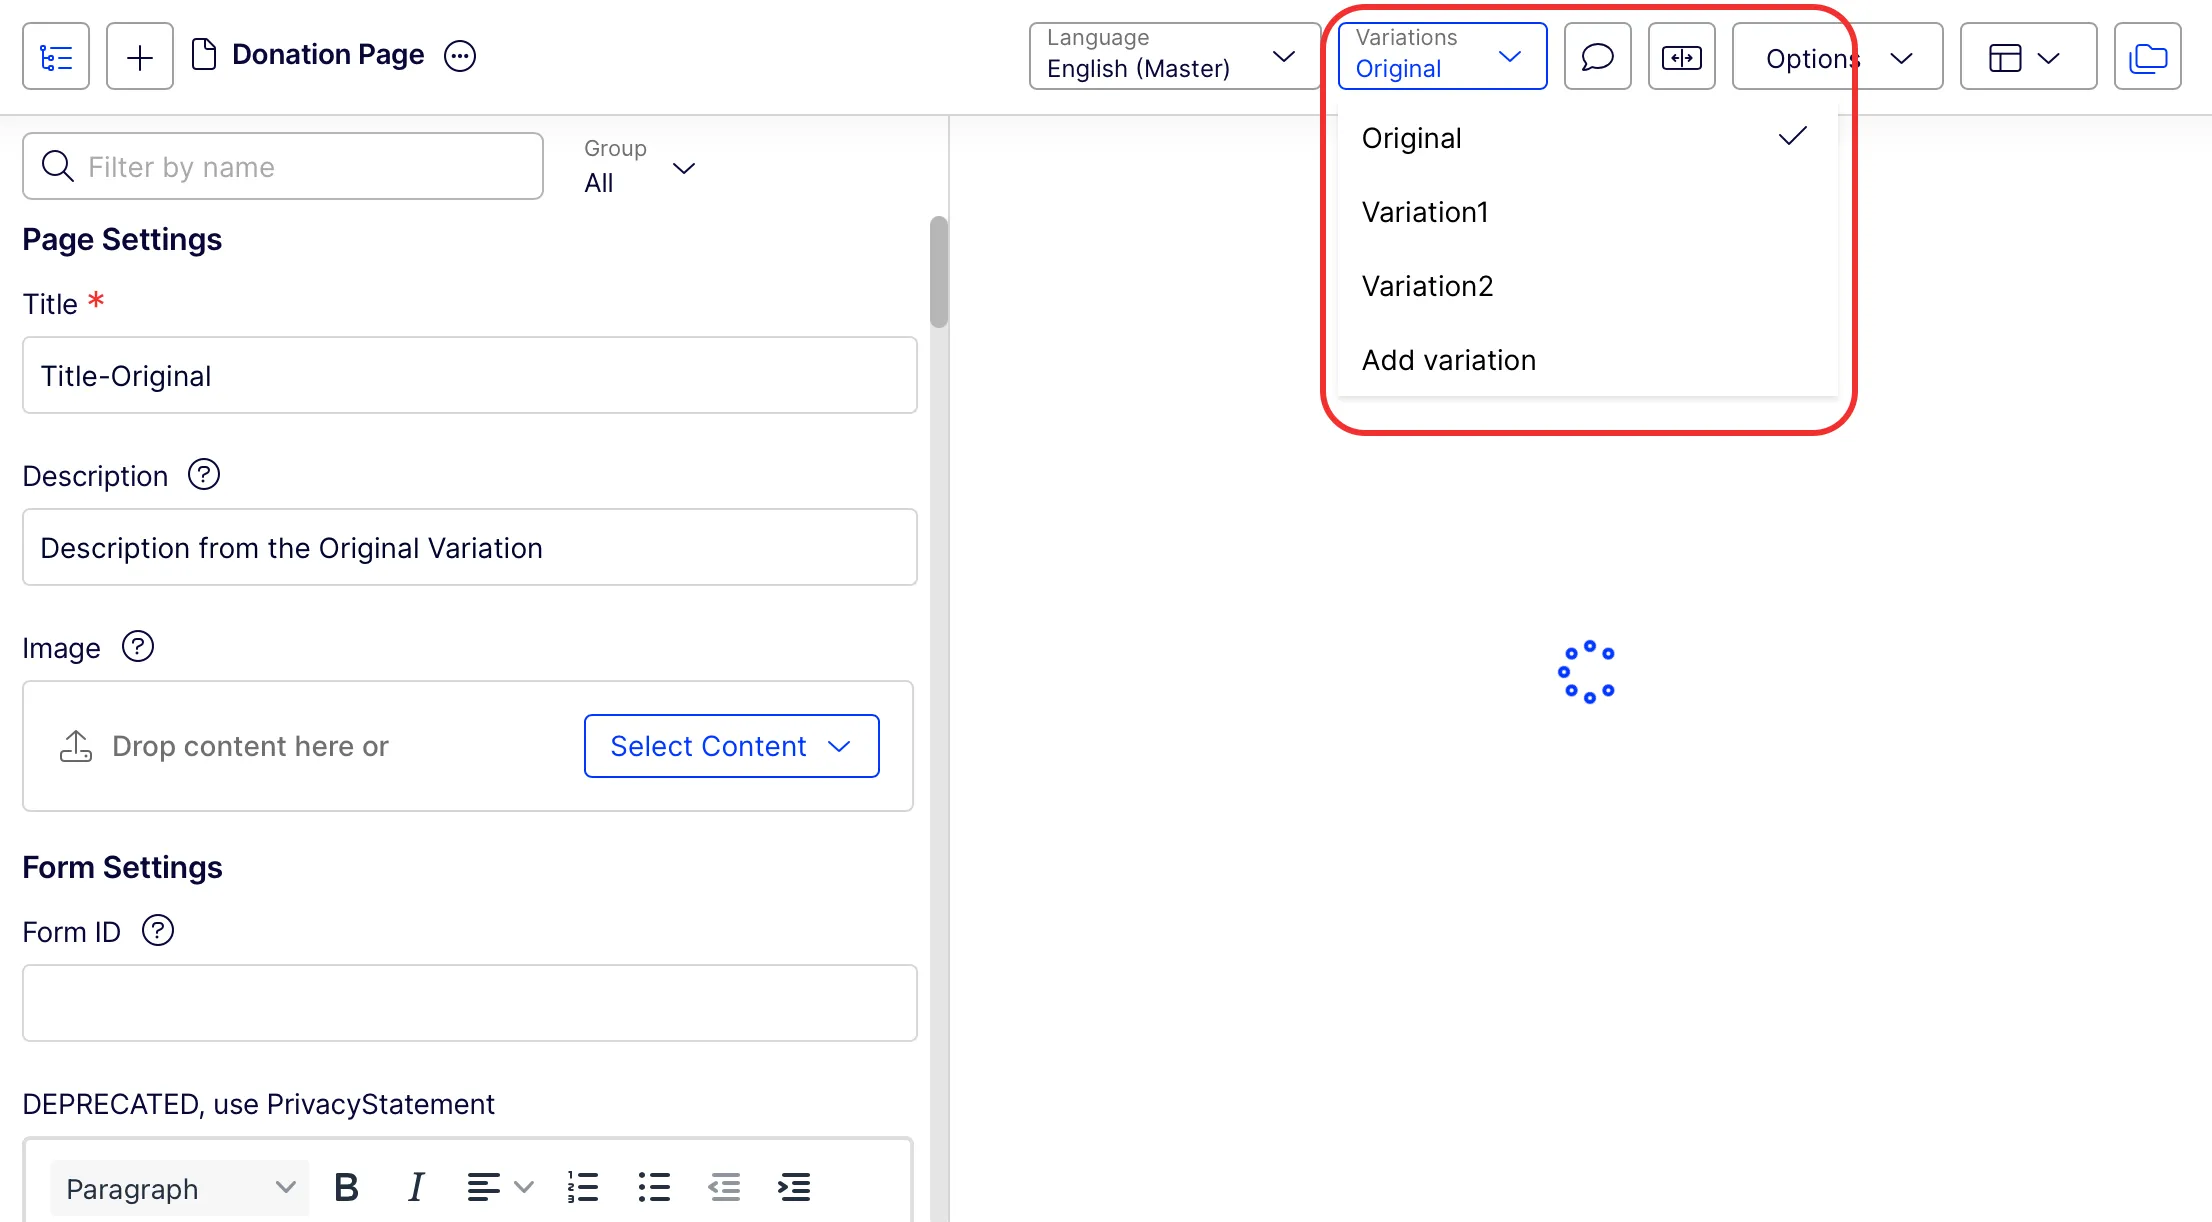
Task: Open Select Content dropdown button
Action: [731, 746]
